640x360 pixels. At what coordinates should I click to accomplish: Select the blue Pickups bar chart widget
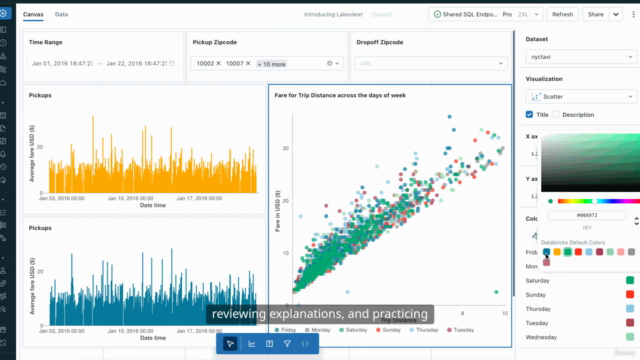click(x=144, y=282)
